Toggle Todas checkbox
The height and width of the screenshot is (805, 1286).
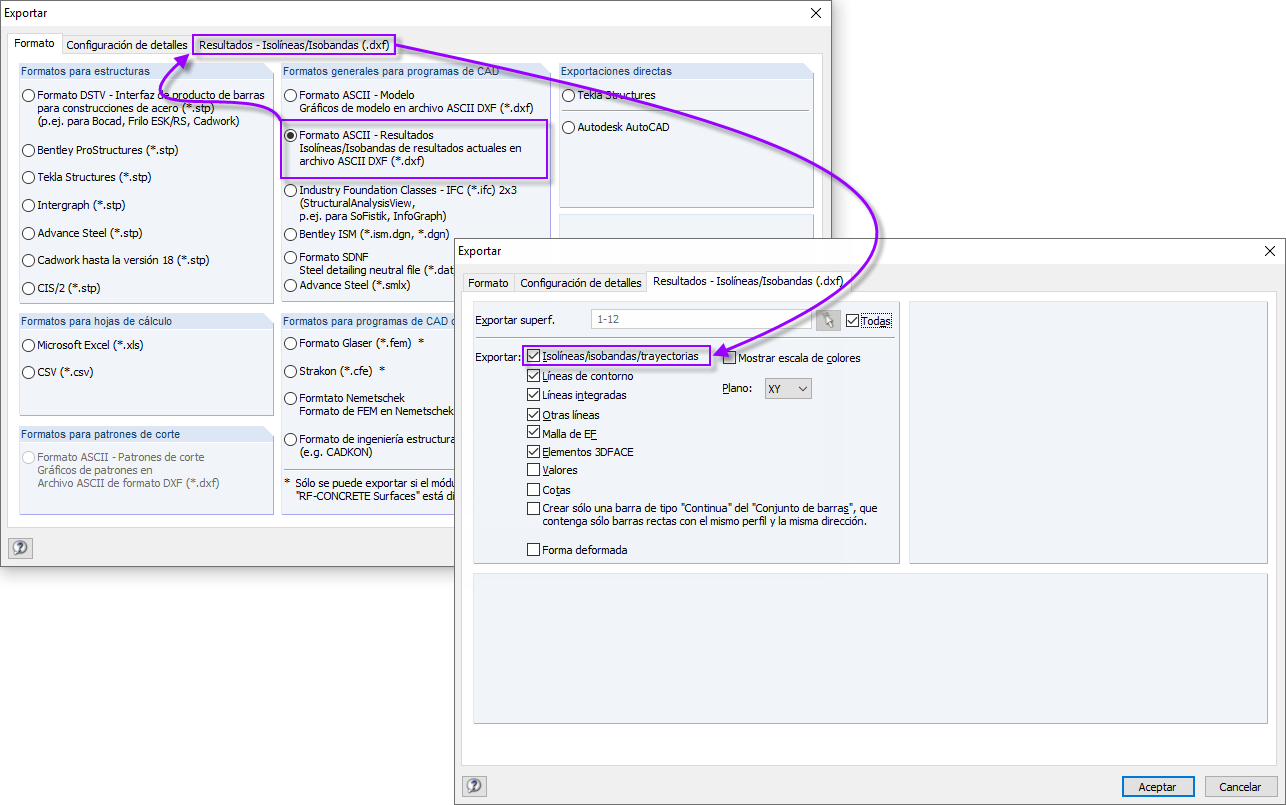coord(852,321)
